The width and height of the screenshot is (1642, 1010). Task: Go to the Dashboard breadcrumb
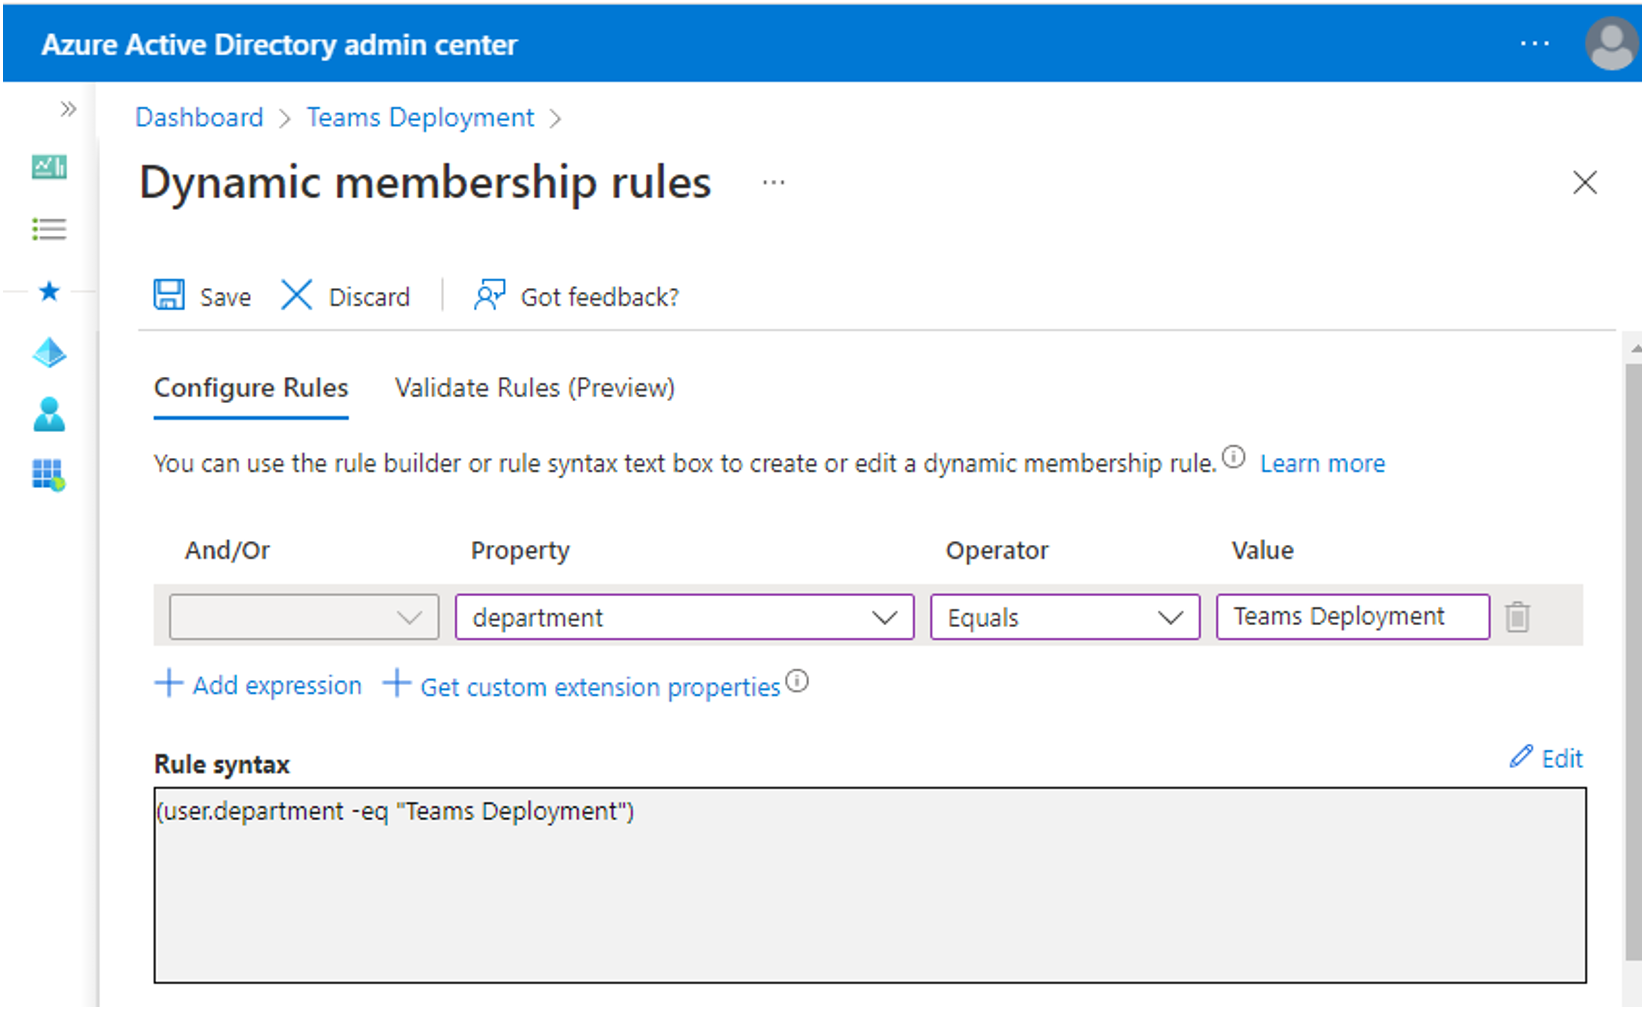pos(199,117)
